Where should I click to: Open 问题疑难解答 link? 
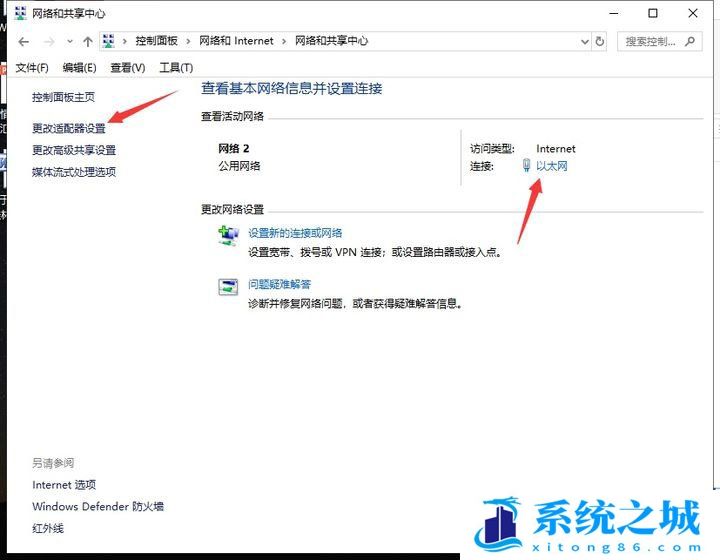[x=280, y=284]
